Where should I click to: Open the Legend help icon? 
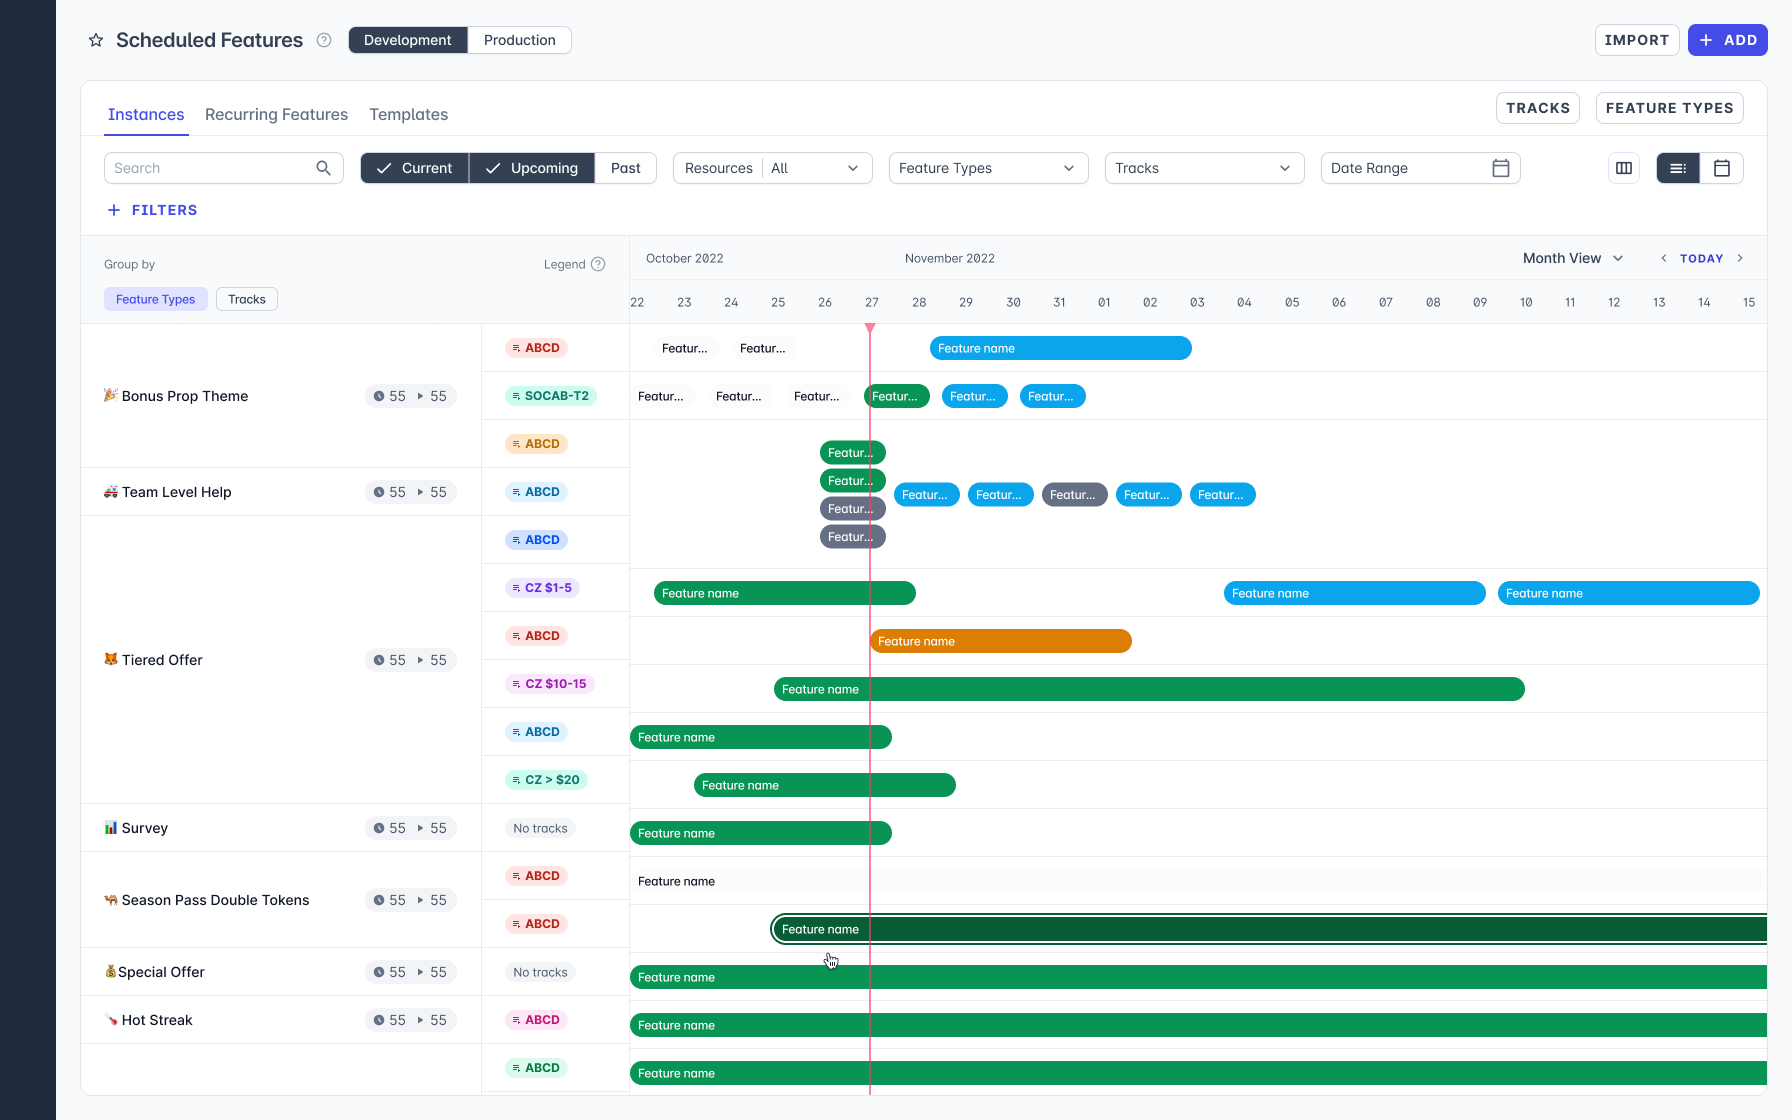598,264
